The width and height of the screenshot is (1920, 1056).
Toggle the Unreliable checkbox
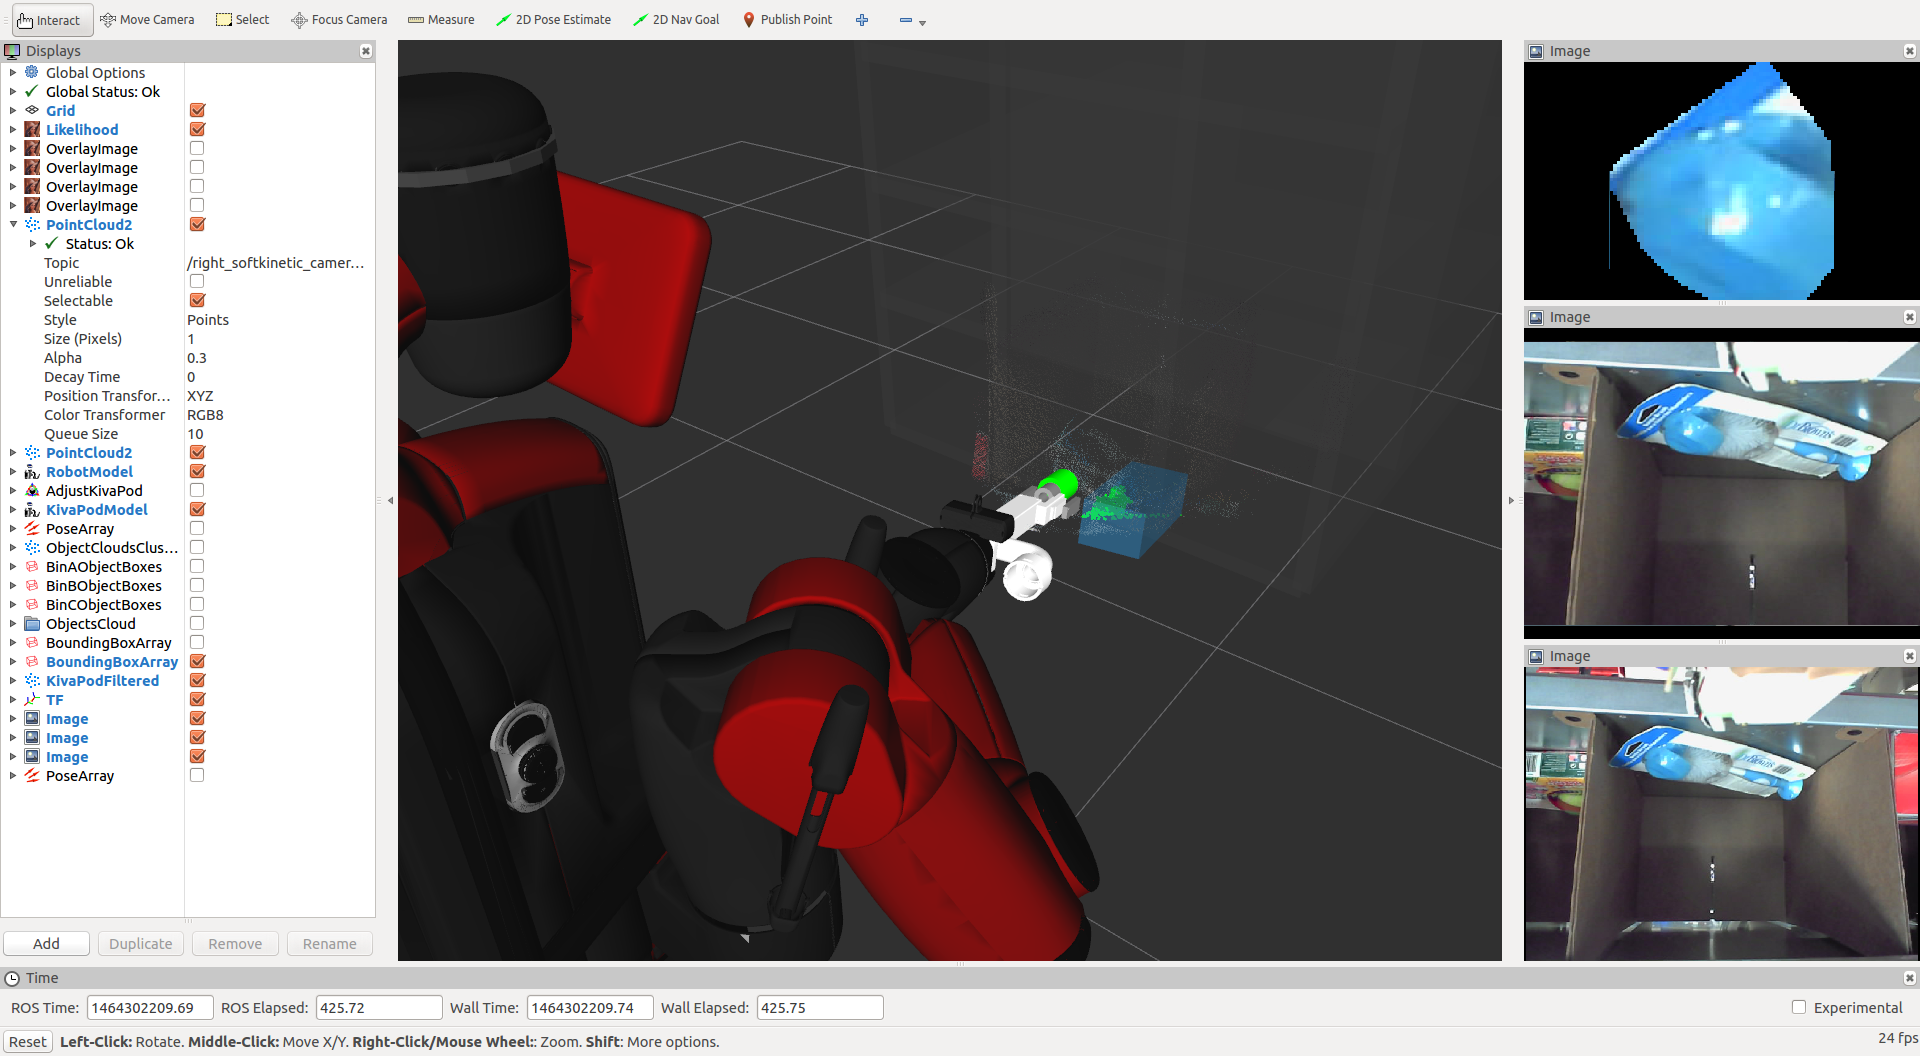(x=197, y=281)
